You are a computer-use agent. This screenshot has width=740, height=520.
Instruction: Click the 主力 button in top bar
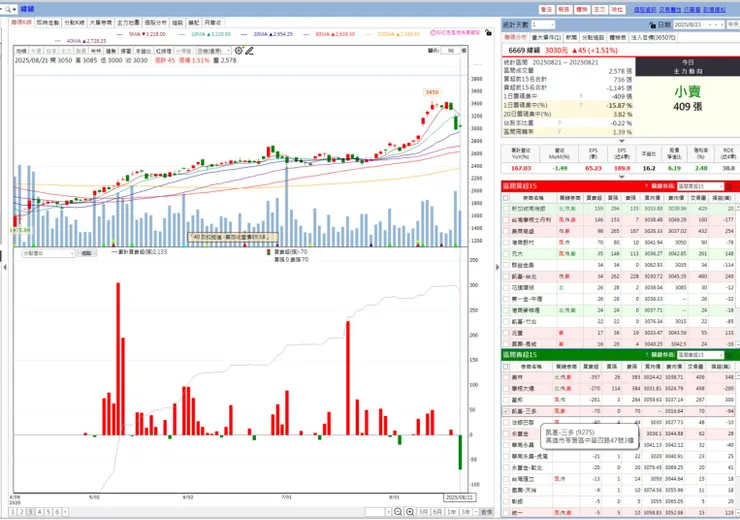tap(599, 9)
